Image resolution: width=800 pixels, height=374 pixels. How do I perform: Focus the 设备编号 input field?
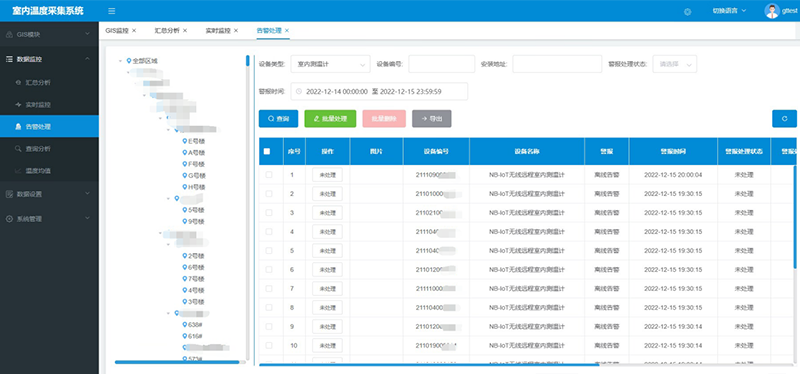pyautogui.click(x=441, y=64)
